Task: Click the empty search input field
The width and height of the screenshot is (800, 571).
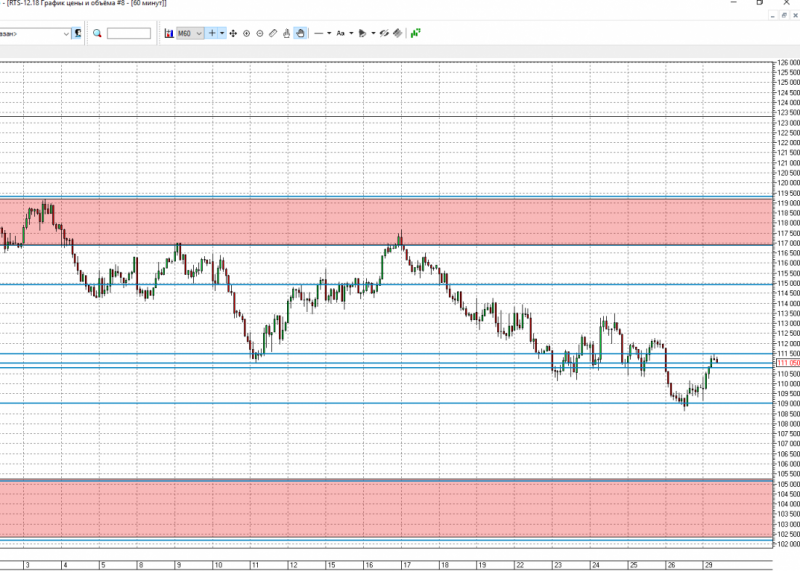Action: click(x=129, y=34)
